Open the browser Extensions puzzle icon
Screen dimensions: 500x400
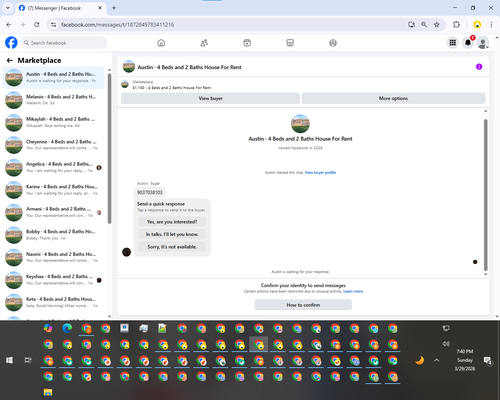pyautogui.click(x=456, y=24)
